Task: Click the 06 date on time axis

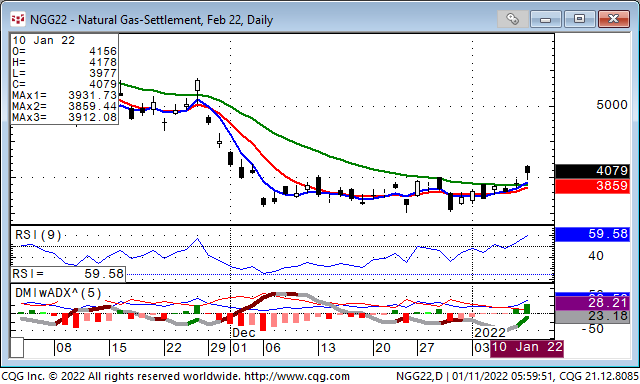Action: tap(273, 348)
